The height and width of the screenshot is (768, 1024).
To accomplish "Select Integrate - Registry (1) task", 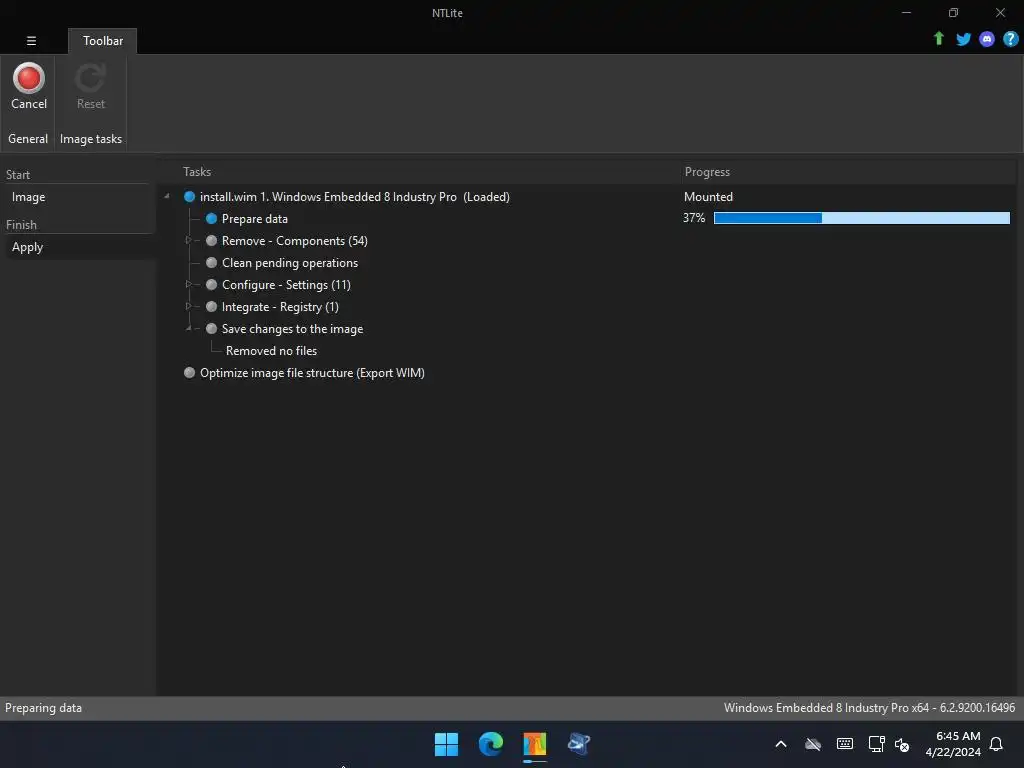I will (x=280, y=307).
